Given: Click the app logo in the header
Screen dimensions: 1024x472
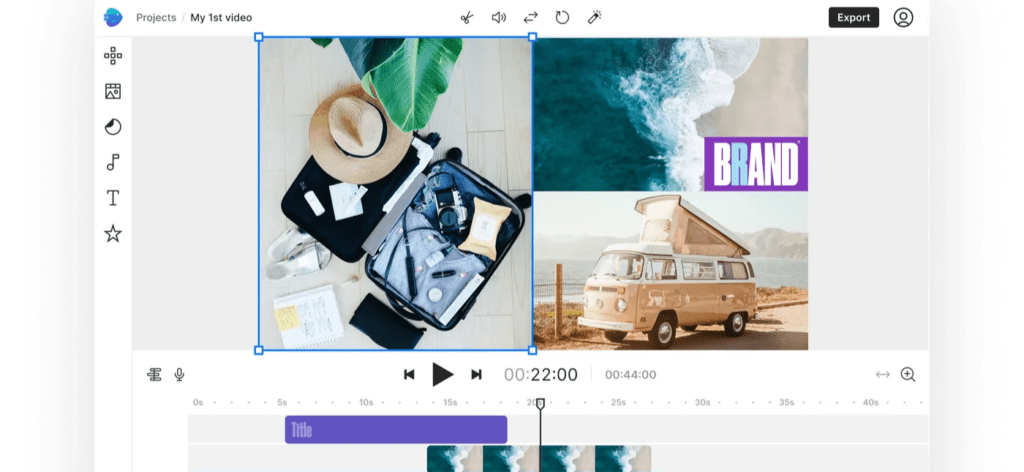Looking at the screenshot, I should coord(113,18).
